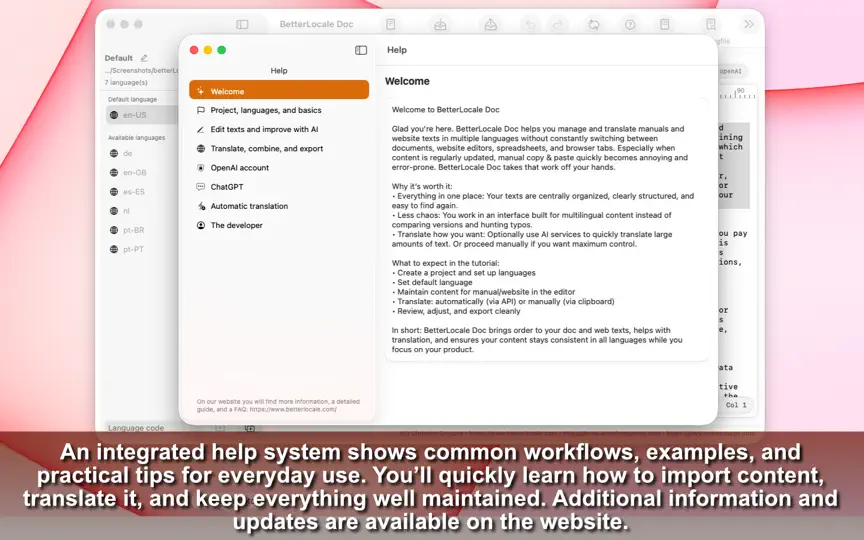Select en-US default language in main window
This screenshot has height=540, width=864.
coord(142,115)
